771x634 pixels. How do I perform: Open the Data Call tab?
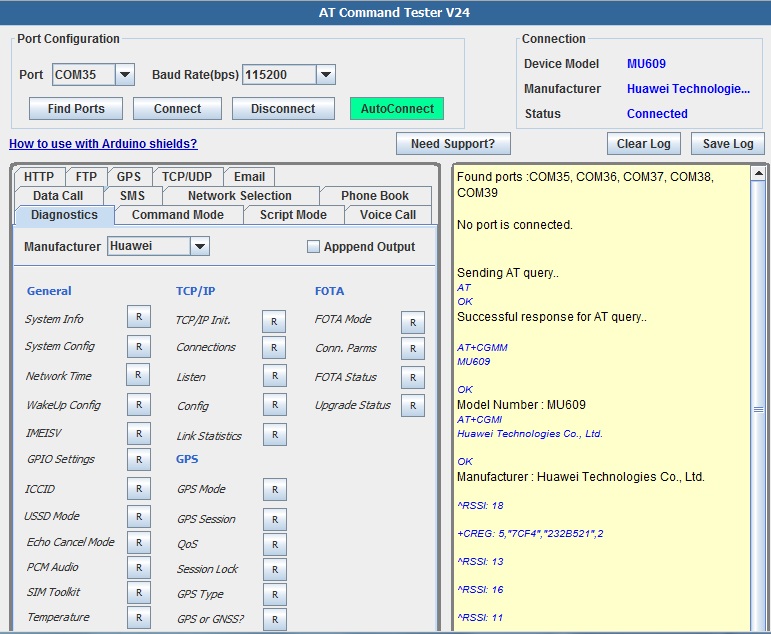58,196
